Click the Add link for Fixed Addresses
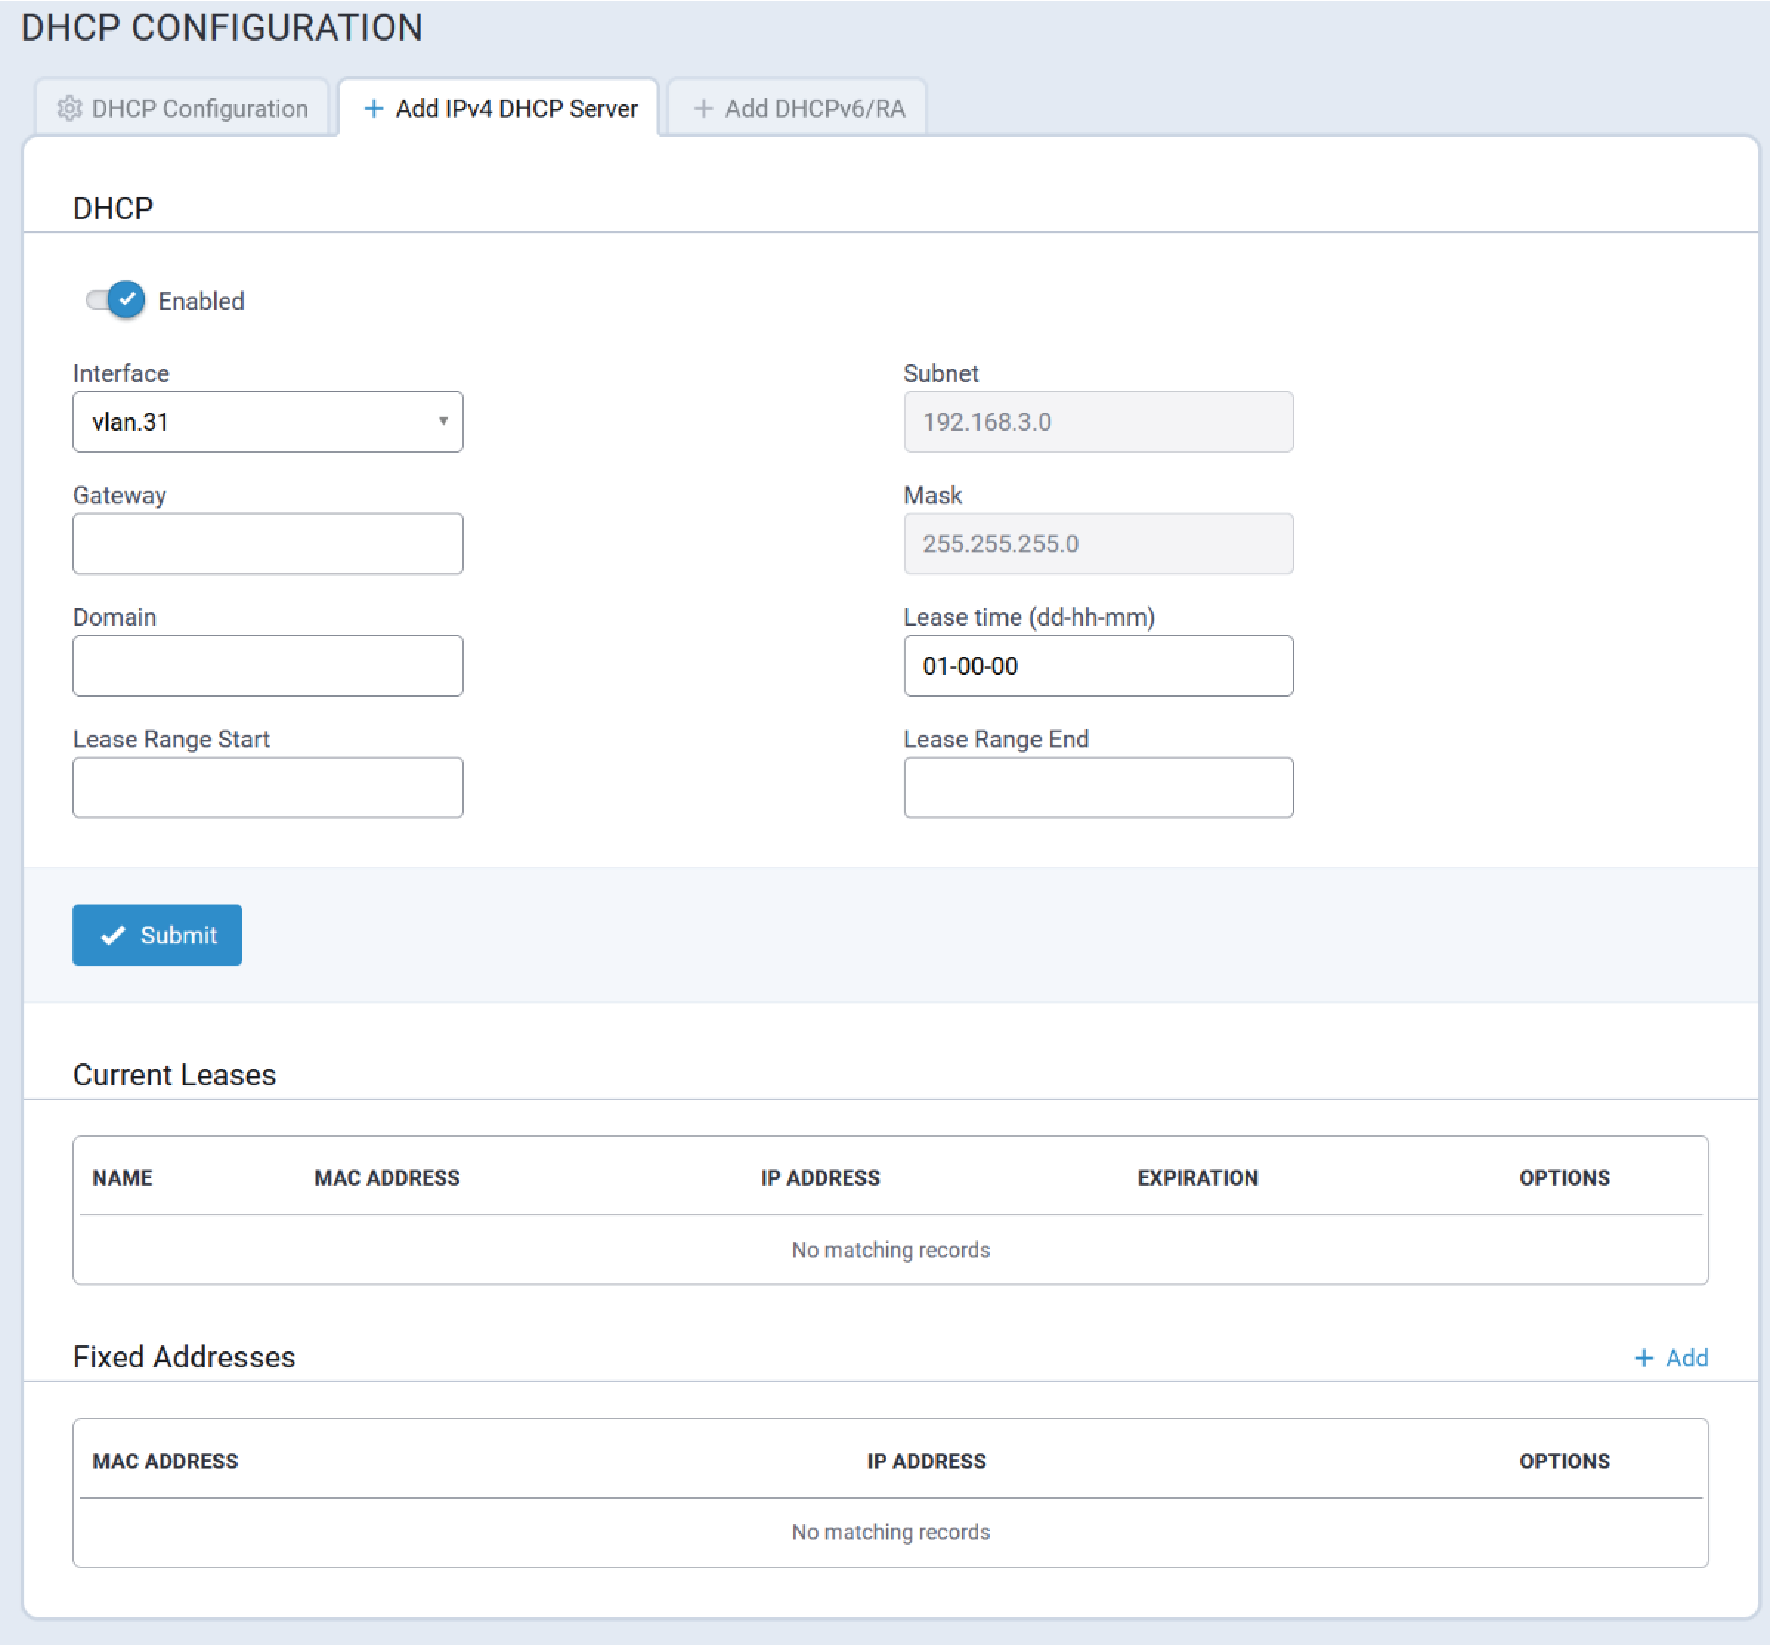This screenshot has width=1770, height=1646. 1686,1357
